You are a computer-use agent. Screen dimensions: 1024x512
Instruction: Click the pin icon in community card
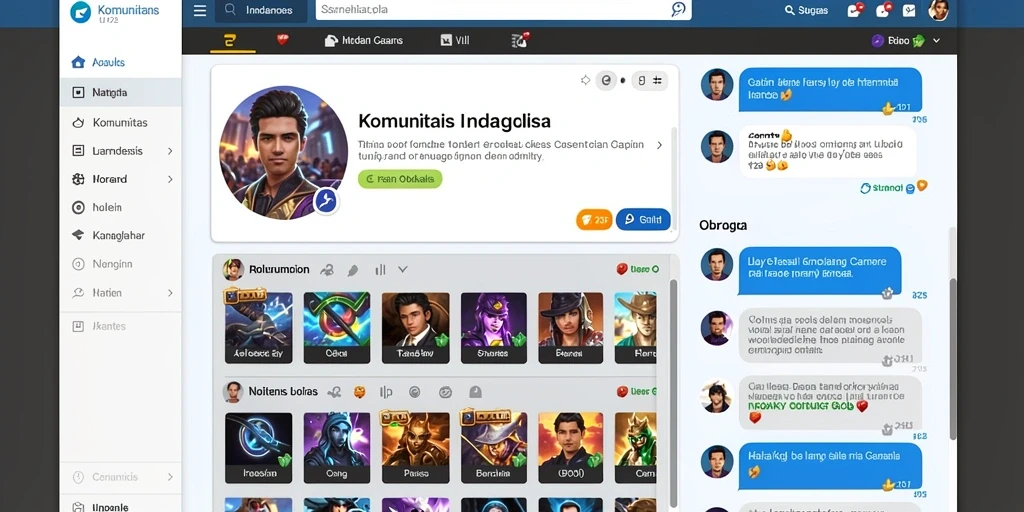585,80
